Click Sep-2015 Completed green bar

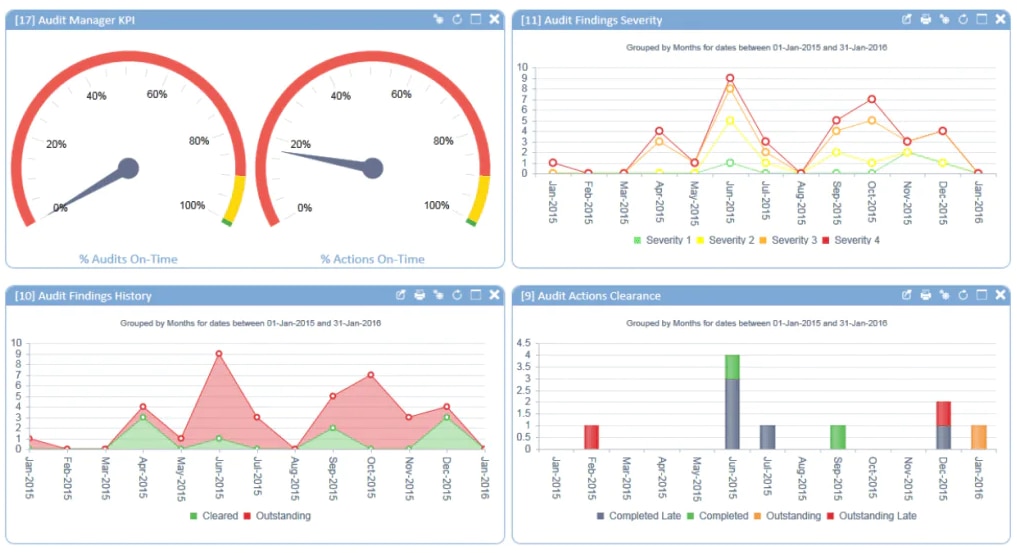(838, 437)
